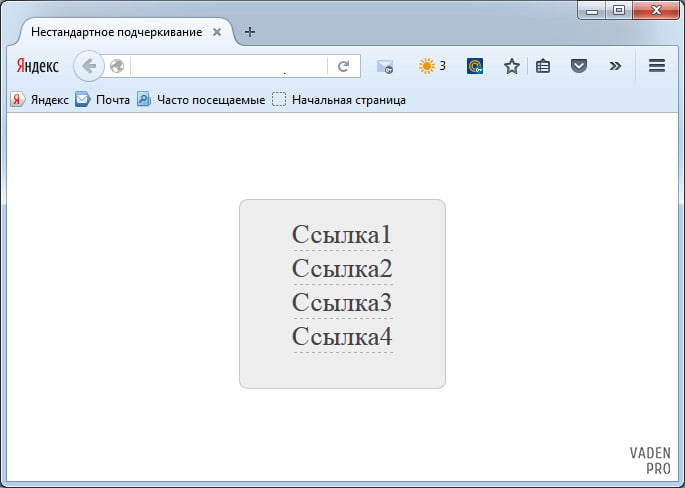This screenshot has height=488, width=685.
Task: Click the blue @ key toolbar icon
Action: [475, 66]
